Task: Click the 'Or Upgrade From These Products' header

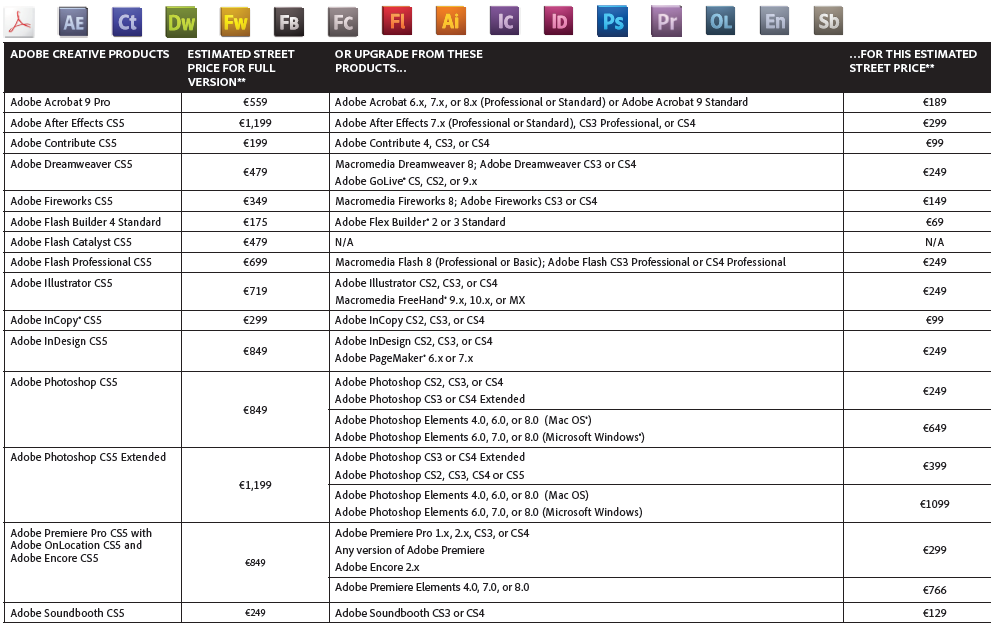Action: click(x=409, y=61)
